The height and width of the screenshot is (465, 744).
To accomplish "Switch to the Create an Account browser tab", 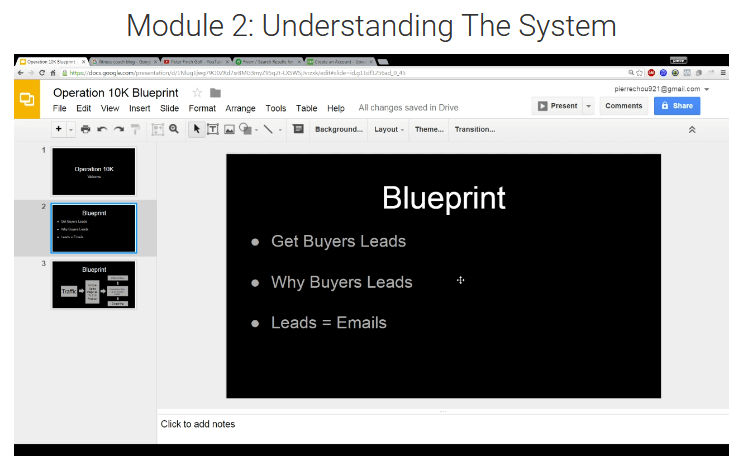I will [340, 62].
